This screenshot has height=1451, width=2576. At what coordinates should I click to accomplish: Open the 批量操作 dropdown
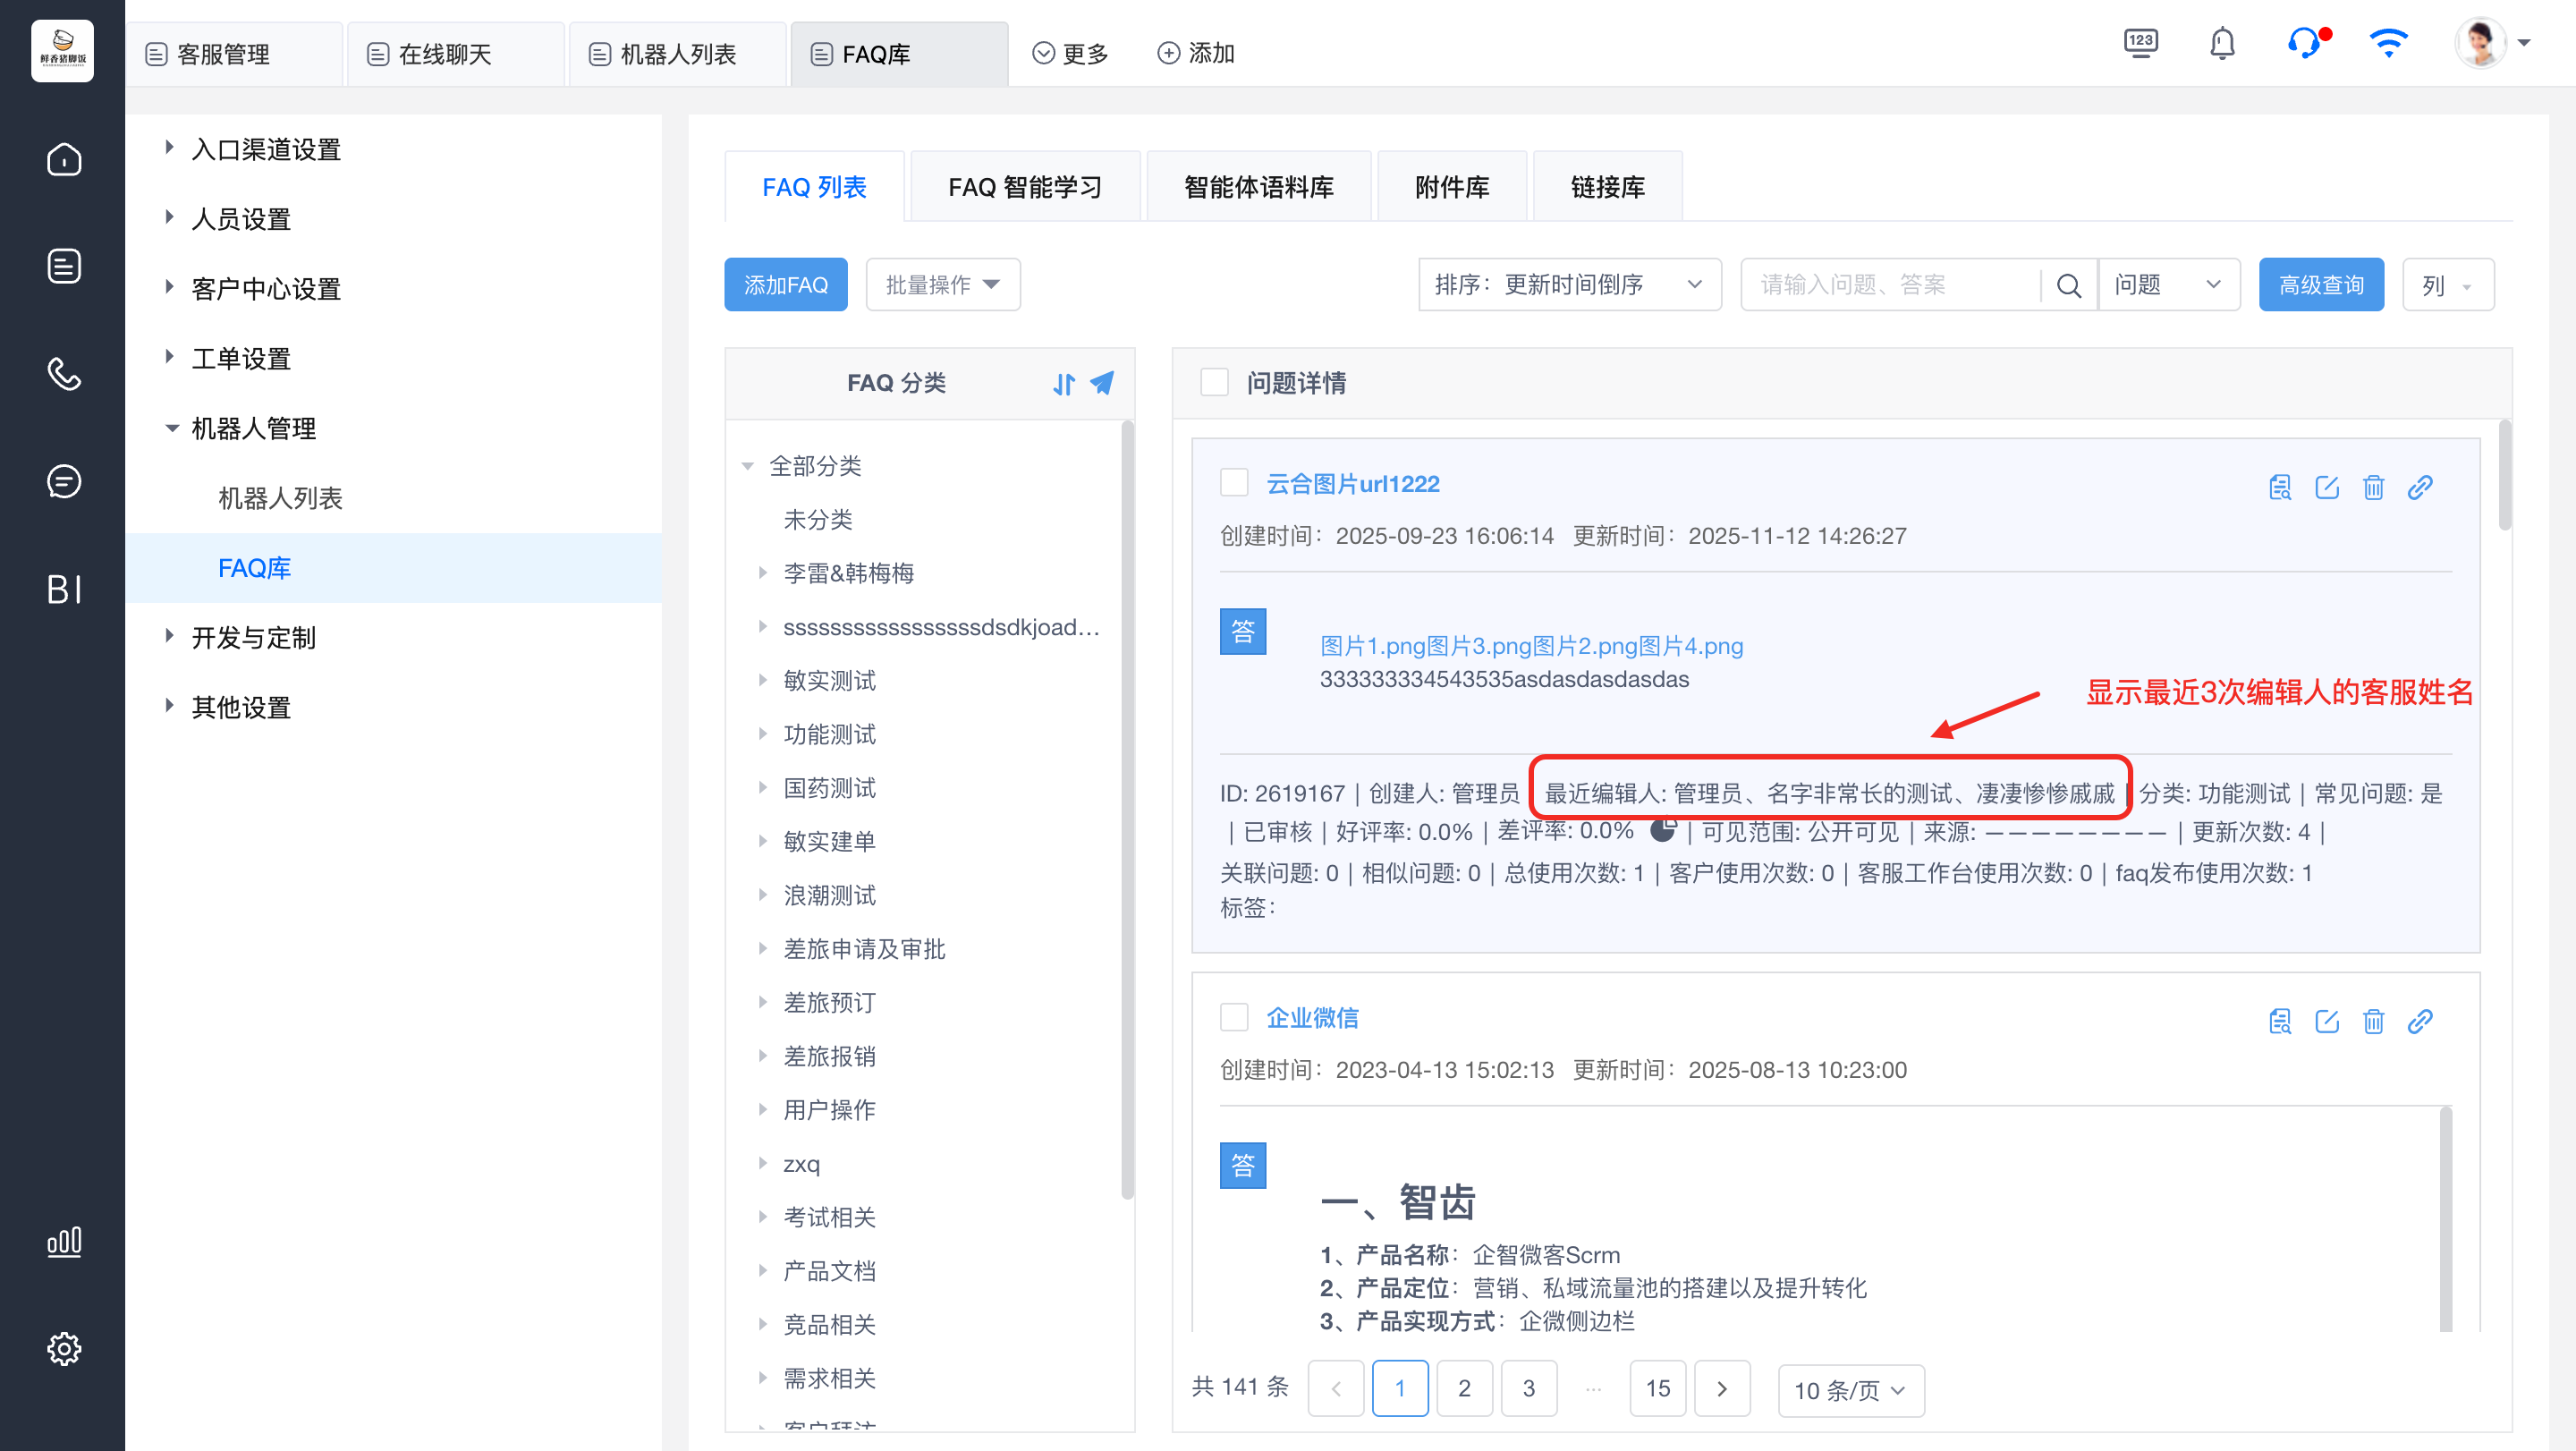[x=942, y=285]
